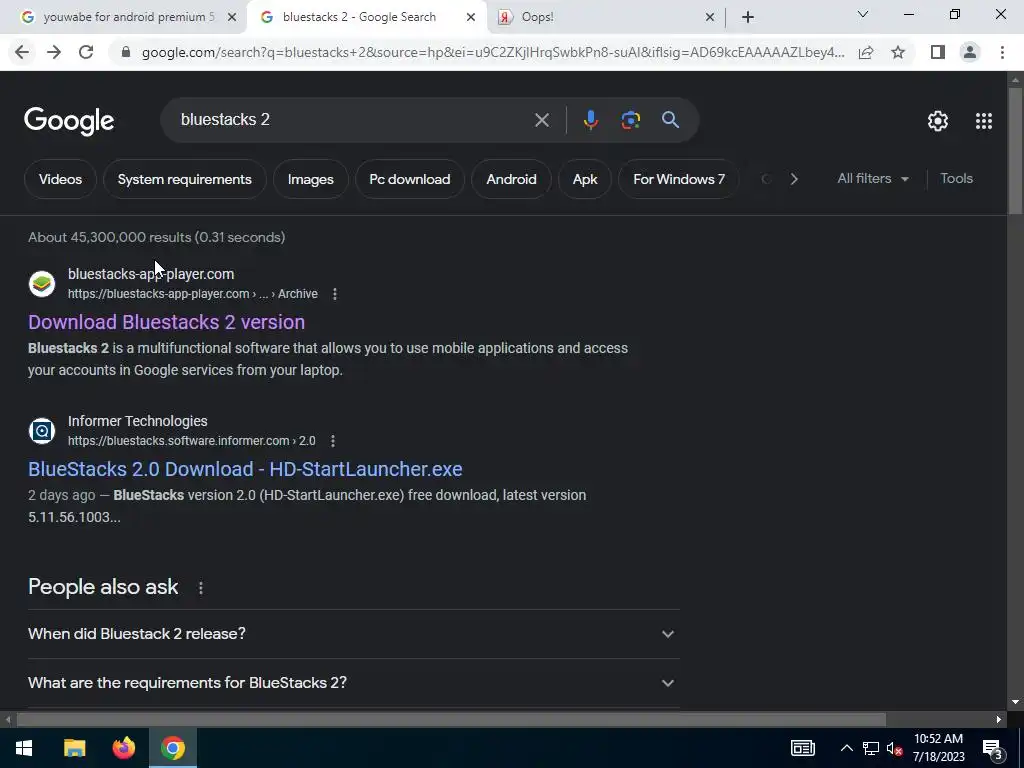Open People also ask options menu

click(200, 588)
